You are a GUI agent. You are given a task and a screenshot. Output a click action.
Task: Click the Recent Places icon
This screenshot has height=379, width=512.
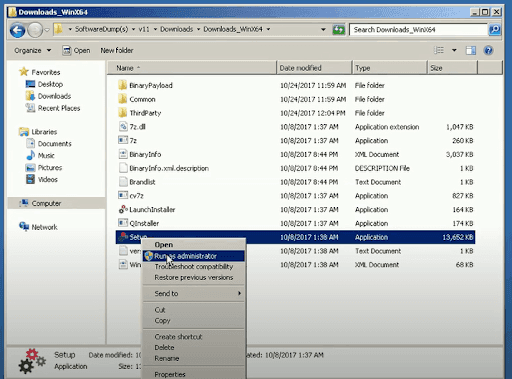(30, 108)
